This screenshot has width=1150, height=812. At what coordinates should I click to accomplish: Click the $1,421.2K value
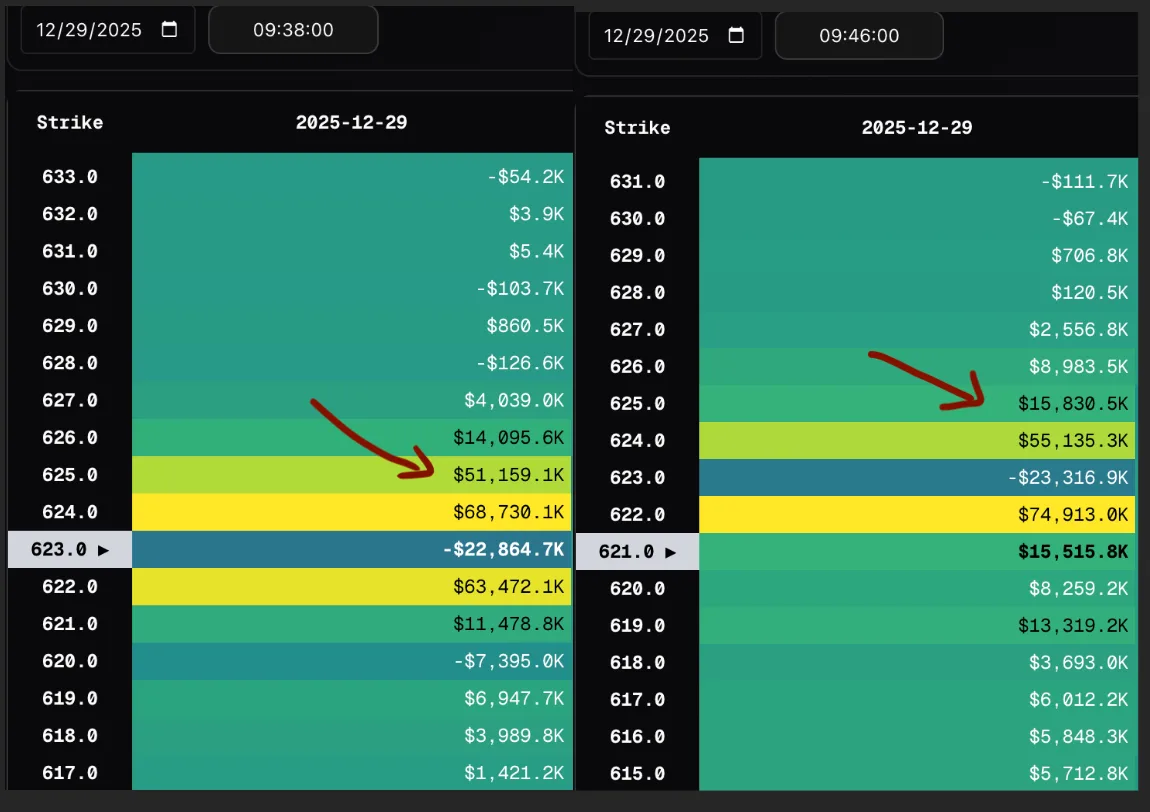coord(514,773)
